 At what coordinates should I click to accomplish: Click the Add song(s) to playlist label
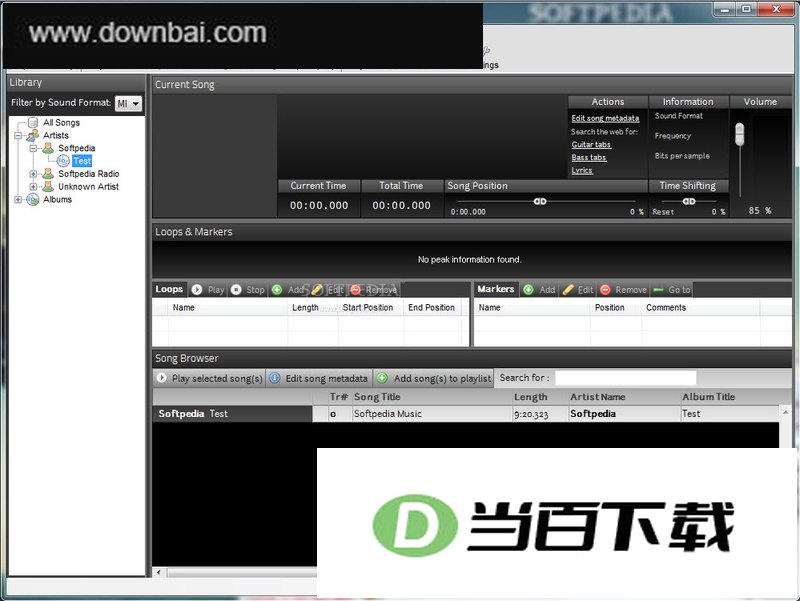tap(442, 379)
